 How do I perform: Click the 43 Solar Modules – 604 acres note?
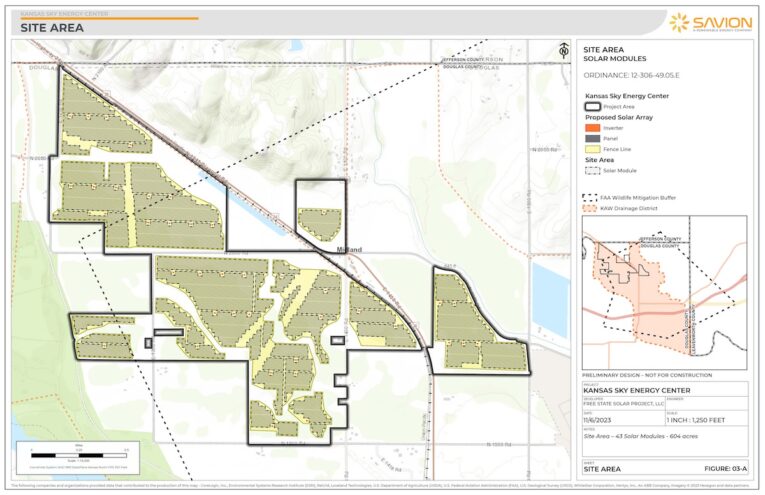pos(641,436)
